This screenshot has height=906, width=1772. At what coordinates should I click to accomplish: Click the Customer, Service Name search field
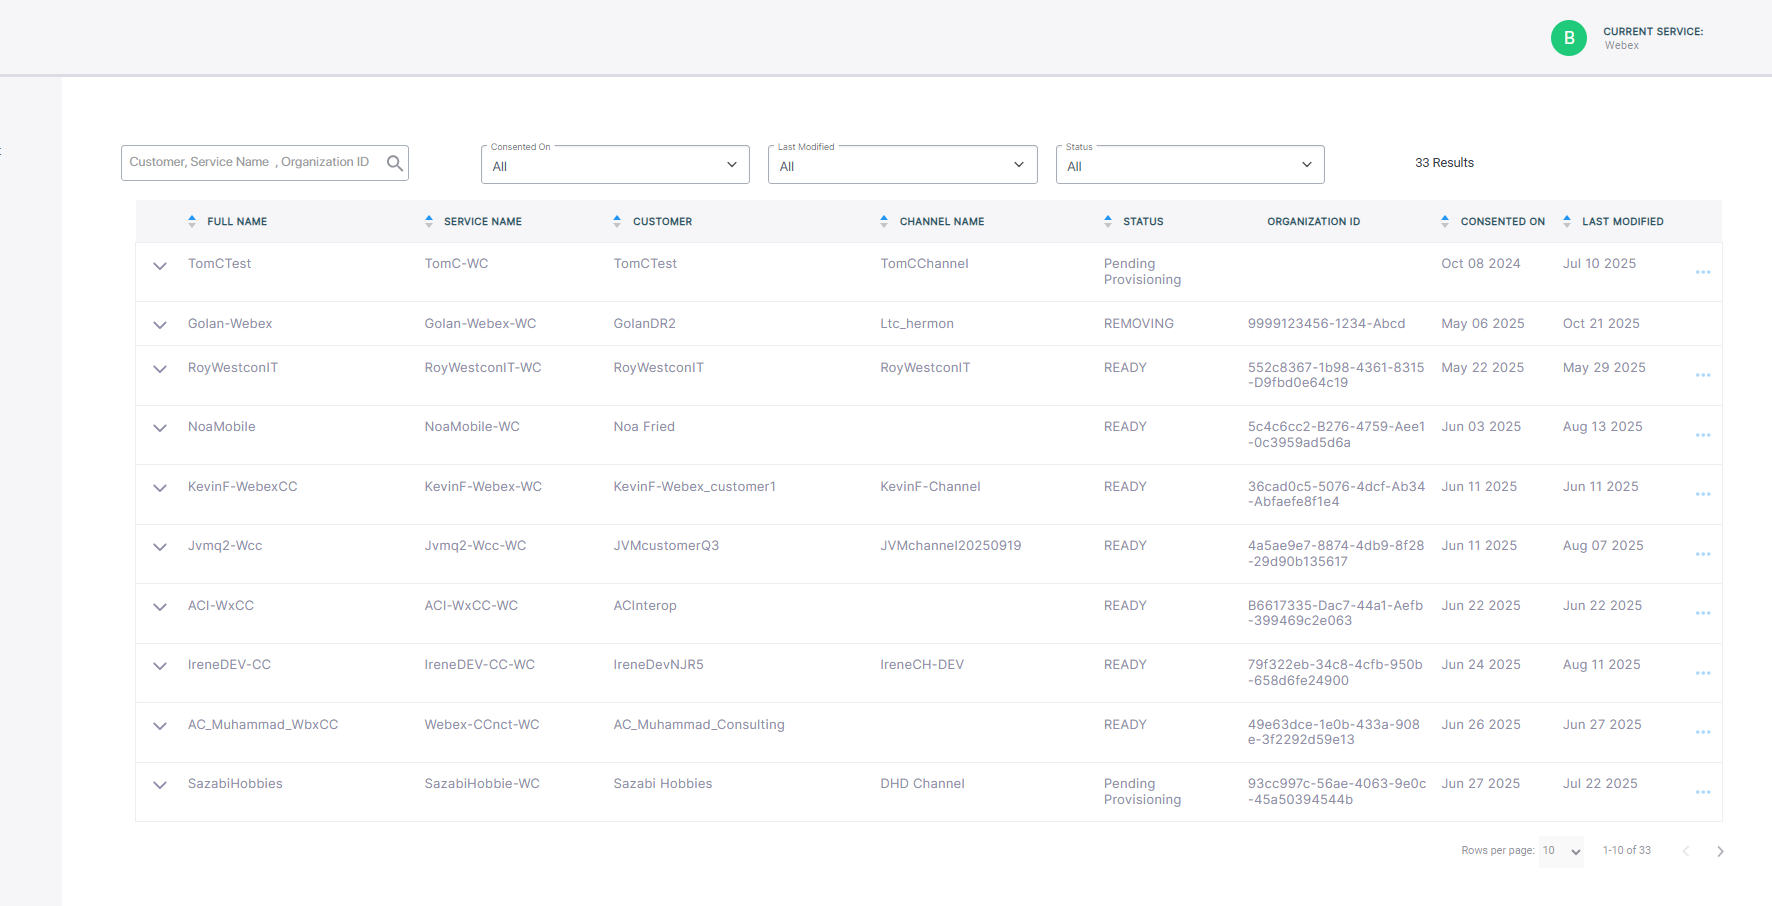pyautogui.click(x=250, y=162)
